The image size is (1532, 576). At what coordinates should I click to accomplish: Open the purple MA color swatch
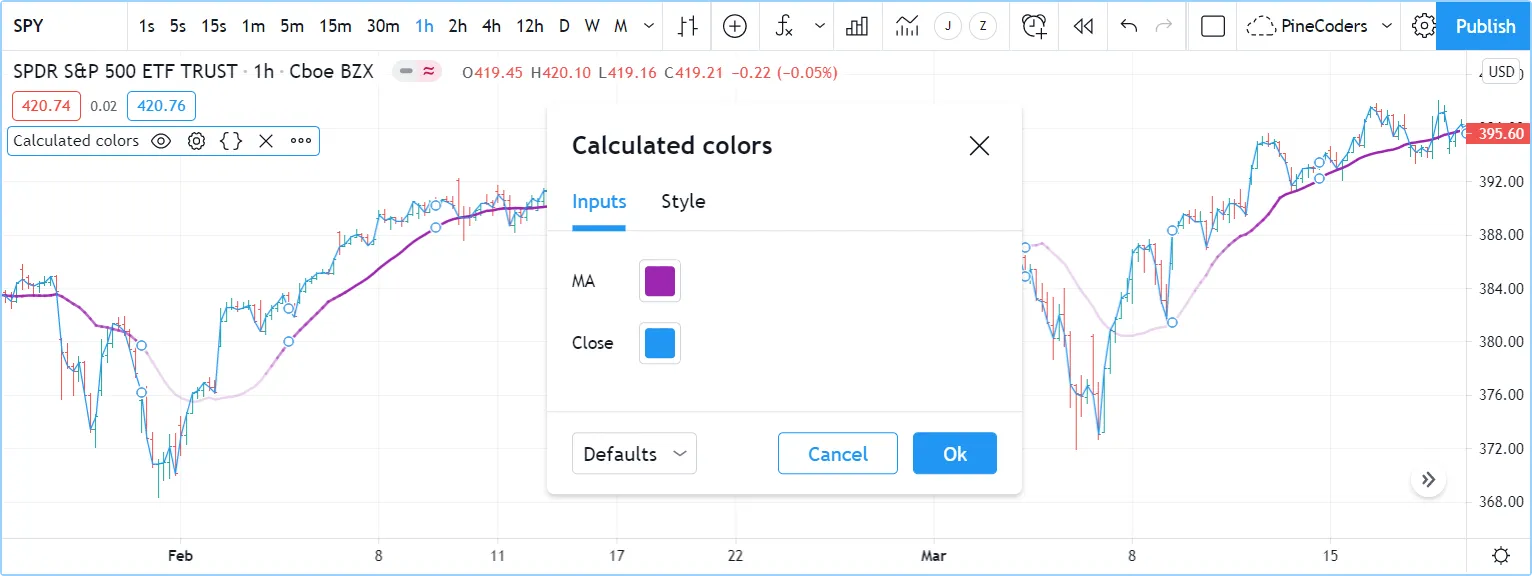659,282
